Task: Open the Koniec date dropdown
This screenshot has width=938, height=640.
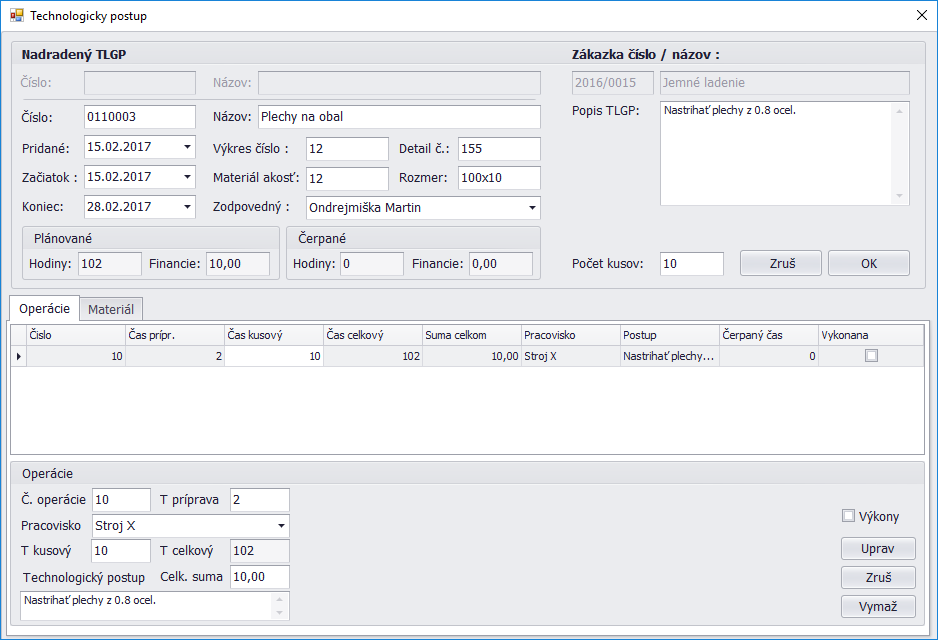Action: (187, 207)
